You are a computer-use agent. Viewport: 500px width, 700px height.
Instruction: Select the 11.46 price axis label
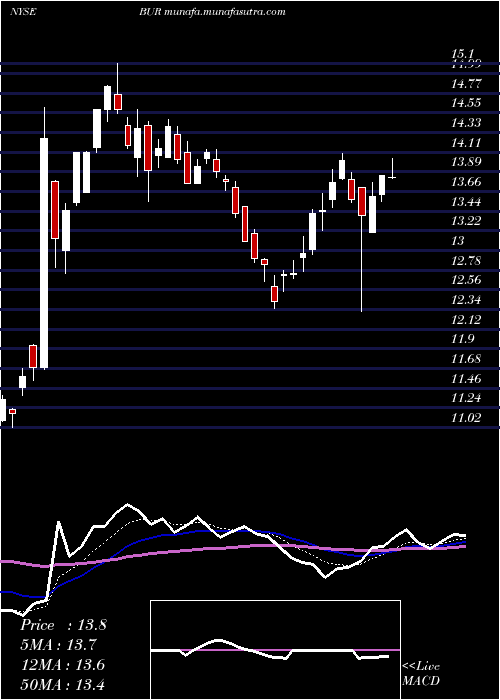click(466, 379)
